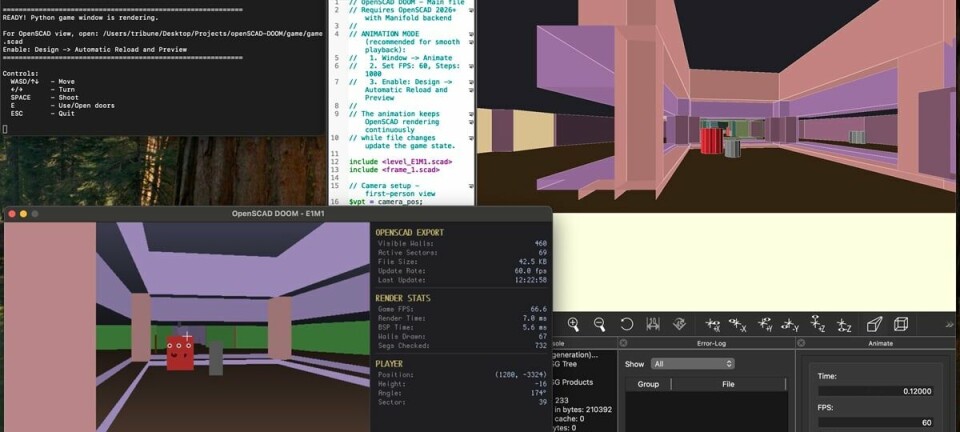This screenshot has width=960, height=432.
Task: Click the Game FPS value 66.6
Action: 539,309
